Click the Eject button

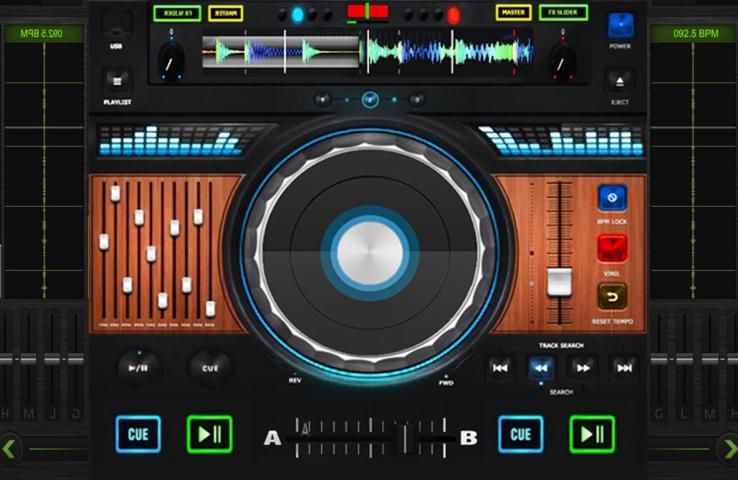click(620, 82)
